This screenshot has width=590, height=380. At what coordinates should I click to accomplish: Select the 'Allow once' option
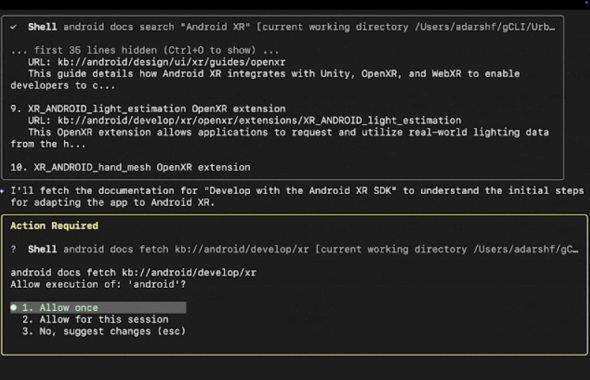click(x=98, y=307)
